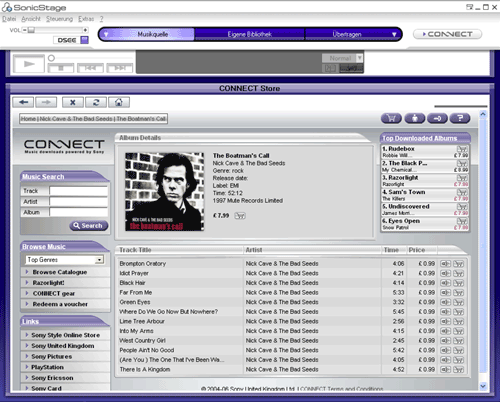The image size is (500, 402).
Task: Open the Ansicht menu
Action: tap(31, 19)
